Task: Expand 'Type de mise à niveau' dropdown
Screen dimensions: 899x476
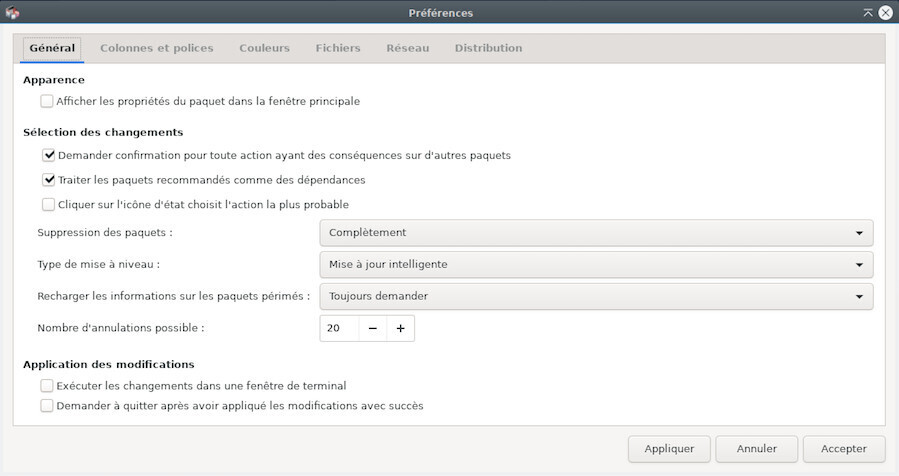Action: coord(596,265)
